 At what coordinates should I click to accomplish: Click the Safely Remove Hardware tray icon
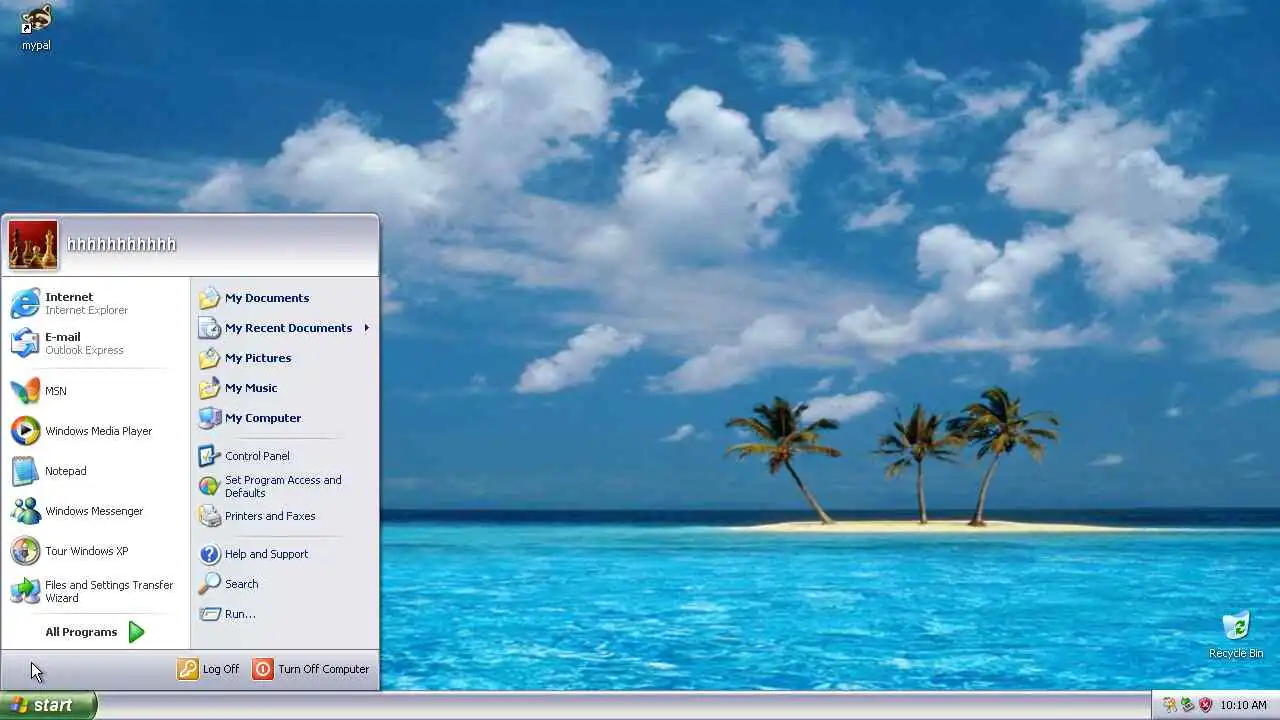tap(1187, 705)
